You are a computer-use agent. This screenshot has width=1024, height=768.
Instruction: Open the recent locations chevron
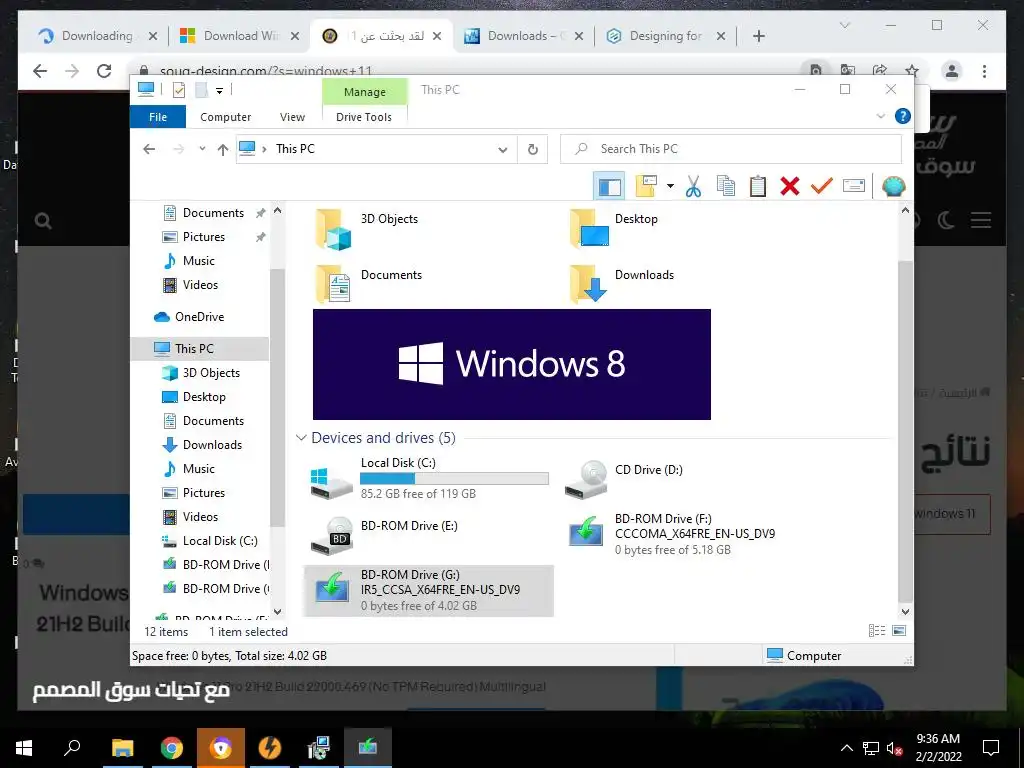click(202, 150)
